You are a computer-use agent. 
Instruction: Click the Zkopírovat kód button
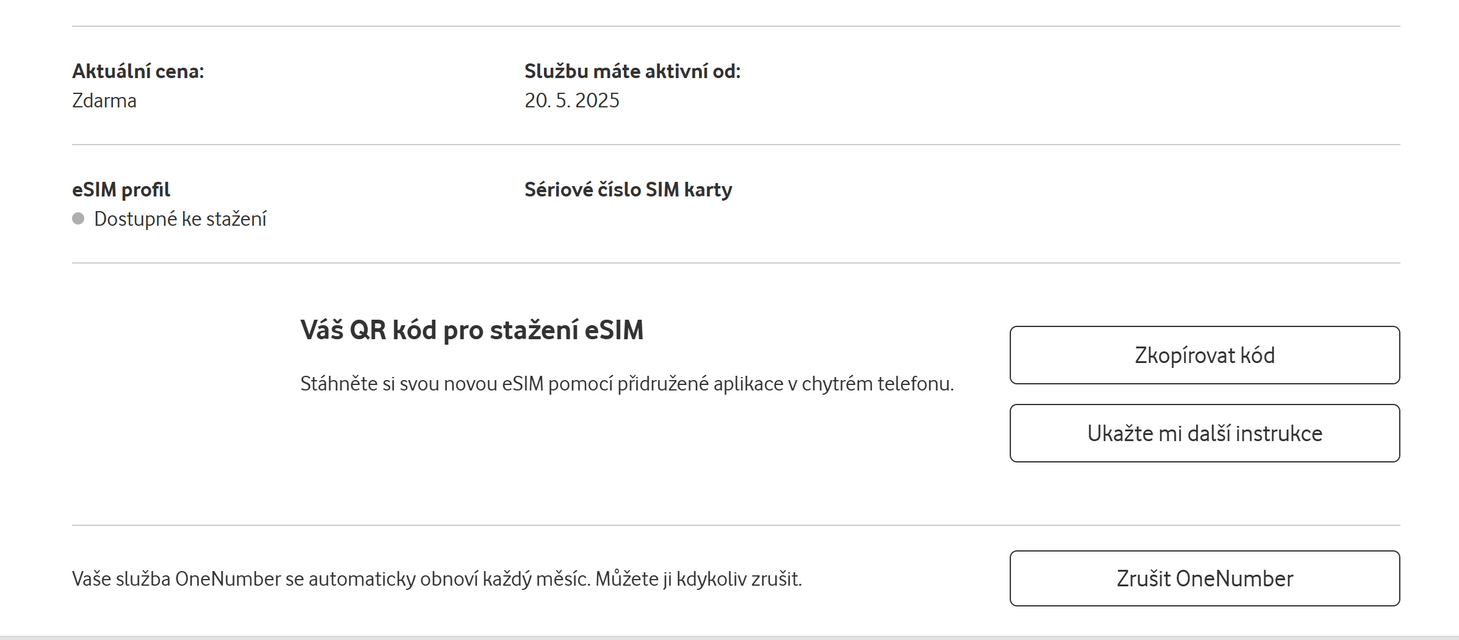(1204, 355)
